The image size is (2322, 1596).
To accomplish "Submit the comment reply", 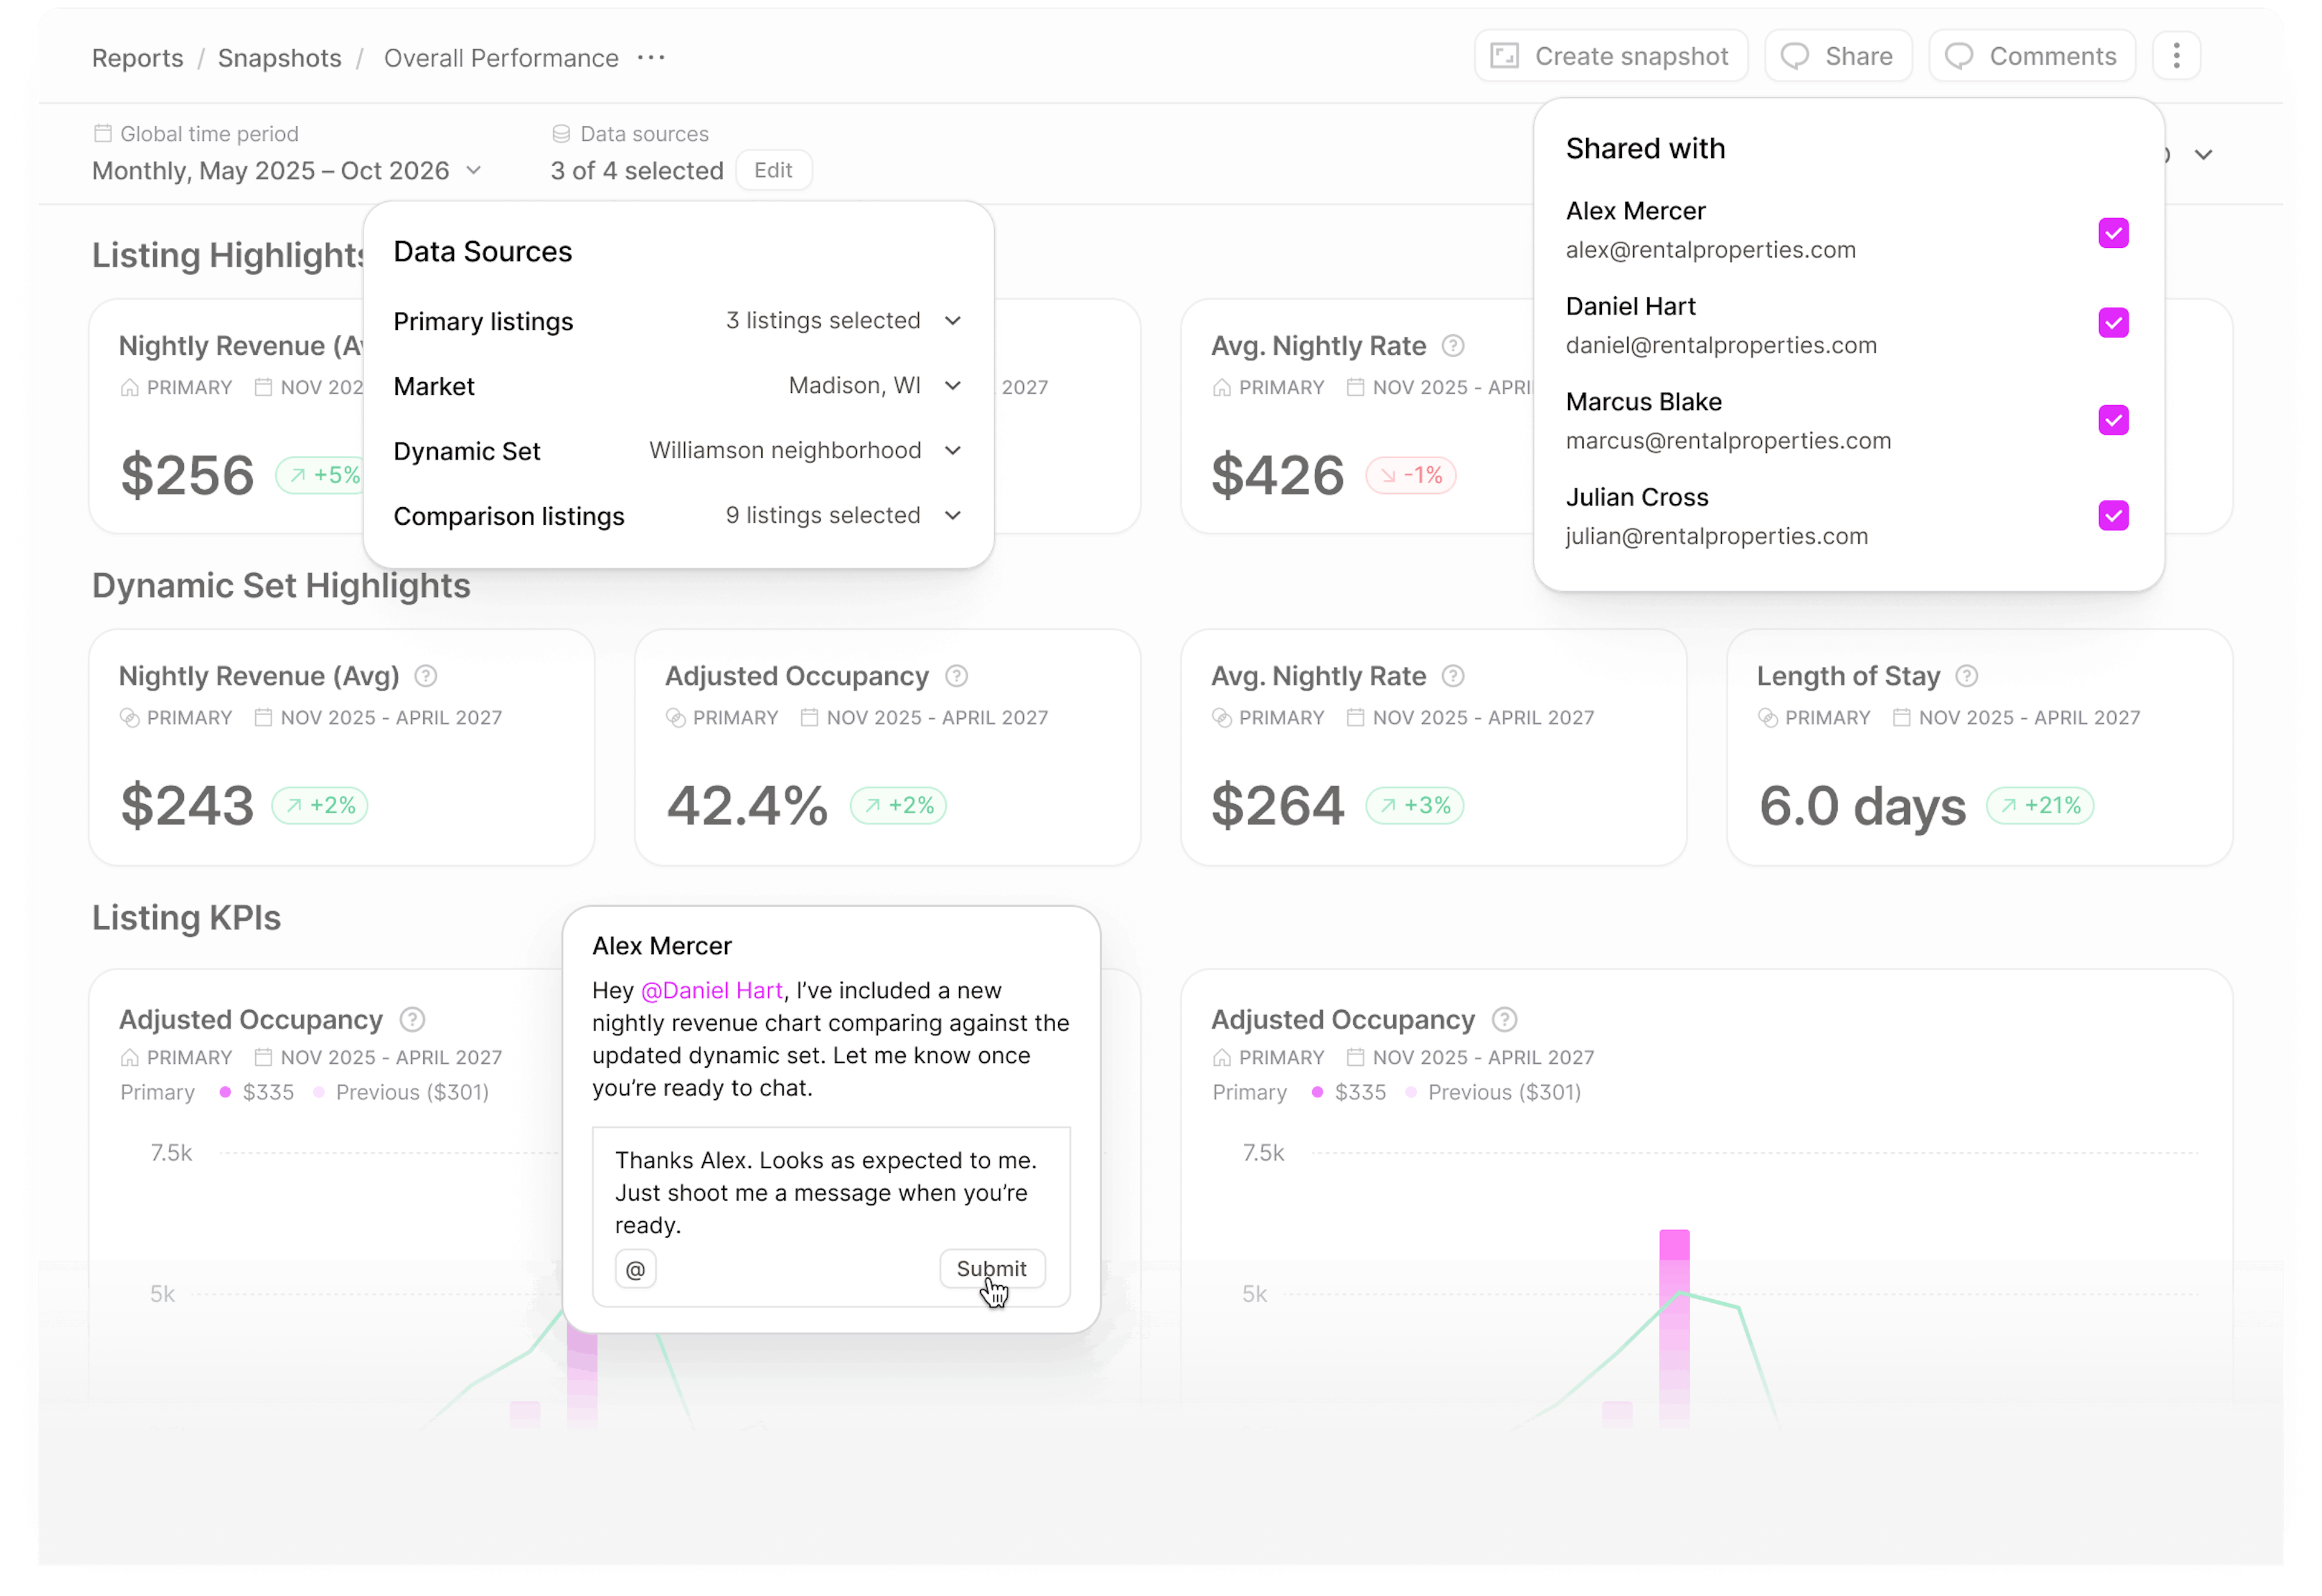I will pyautogui.click(x=991, y=1268).
